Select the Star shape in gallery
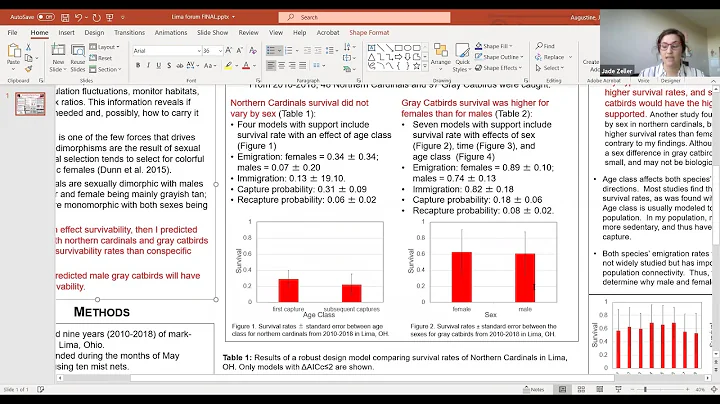 [416, 66]
